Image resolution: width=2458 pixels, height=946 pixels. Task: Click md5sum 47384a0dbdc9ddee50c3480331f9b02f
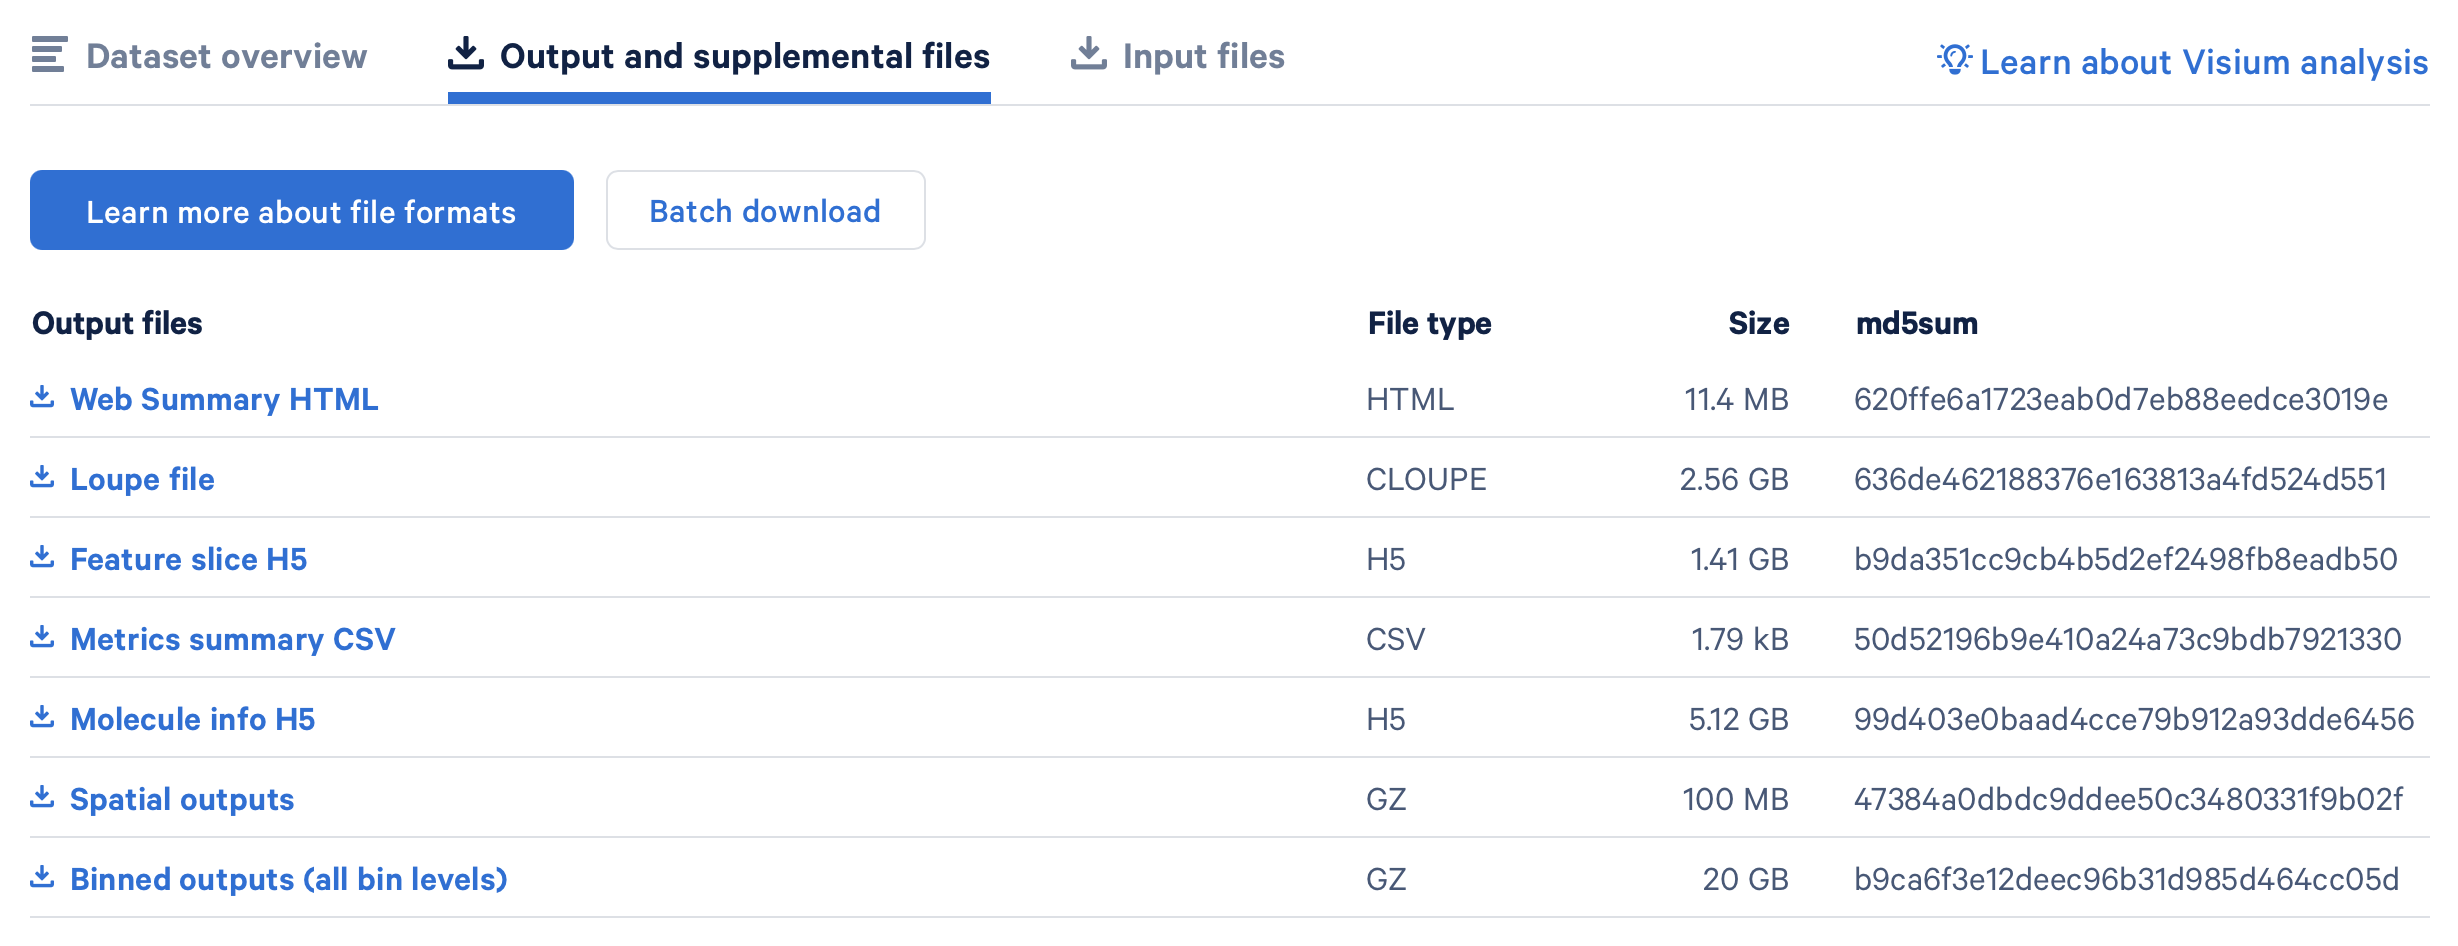point(2129,799)
